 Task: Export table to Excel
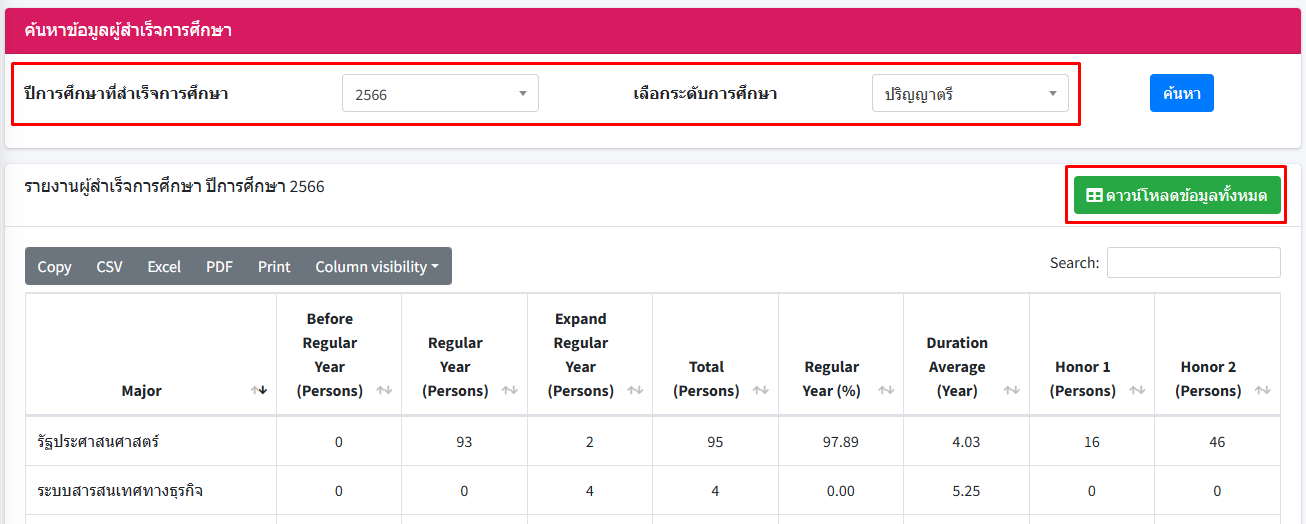(x=164, y=267)
